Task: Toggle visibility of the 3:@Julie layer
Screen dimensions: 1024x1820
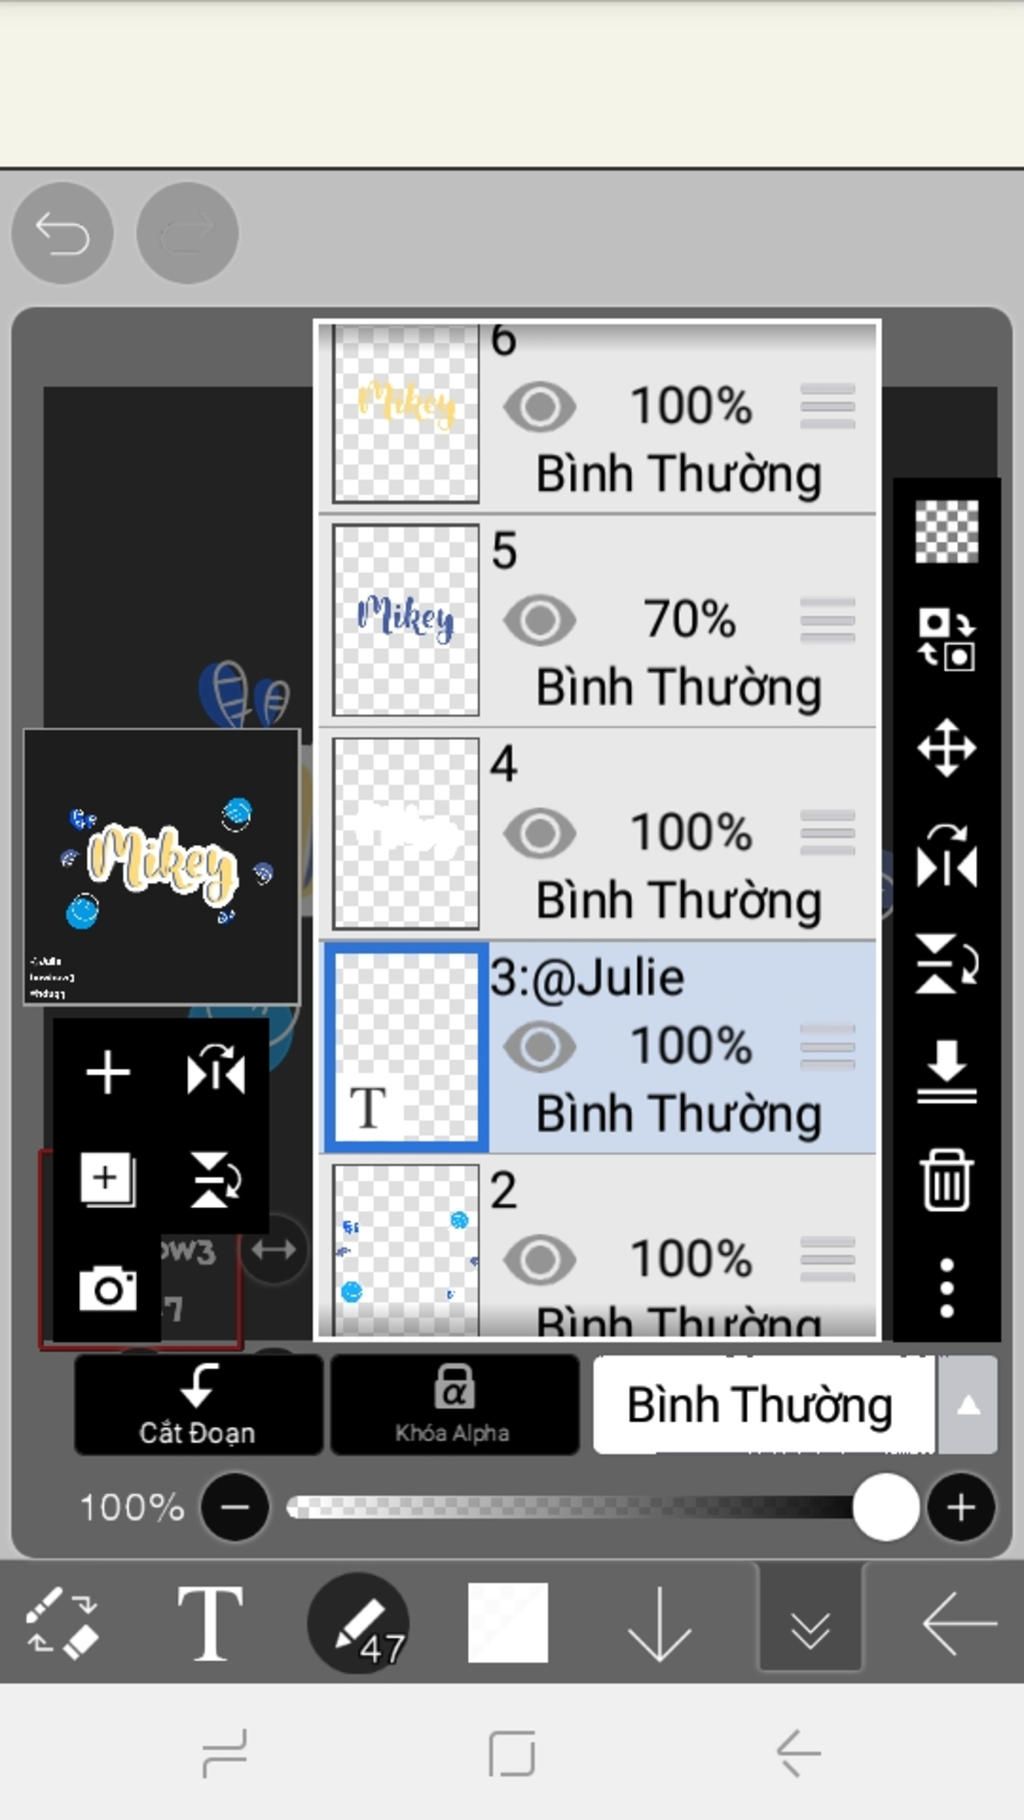Action: (x=540, y=1047)
